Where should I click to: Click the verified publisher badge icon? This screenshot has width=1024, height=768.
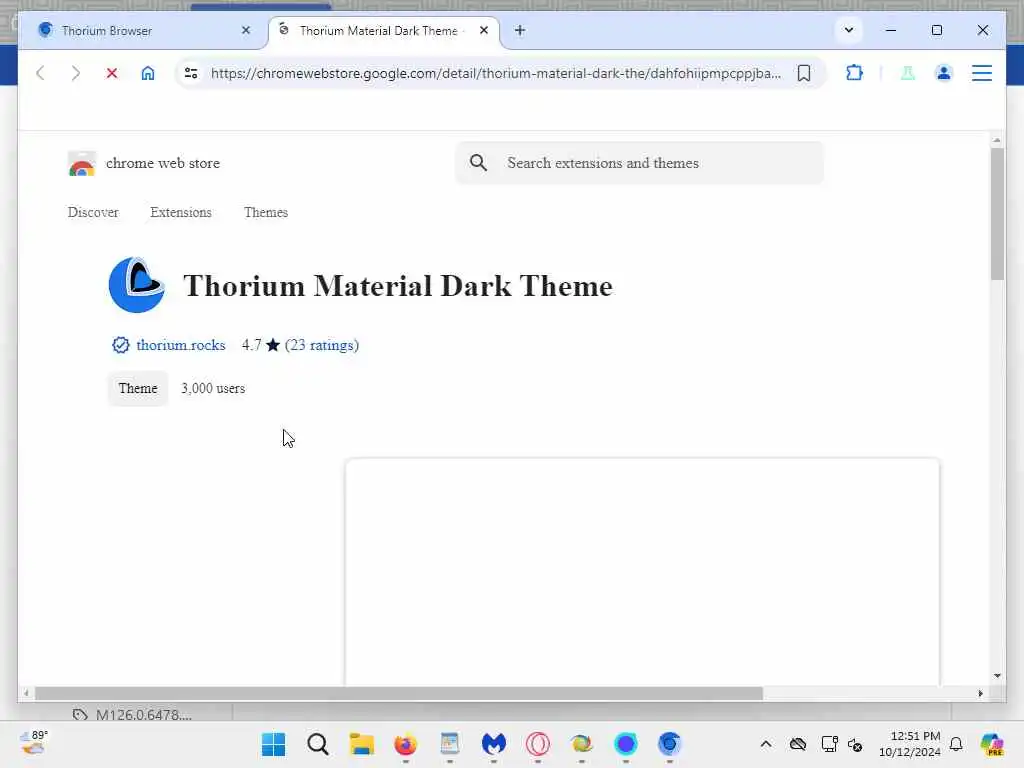(121, 345)
